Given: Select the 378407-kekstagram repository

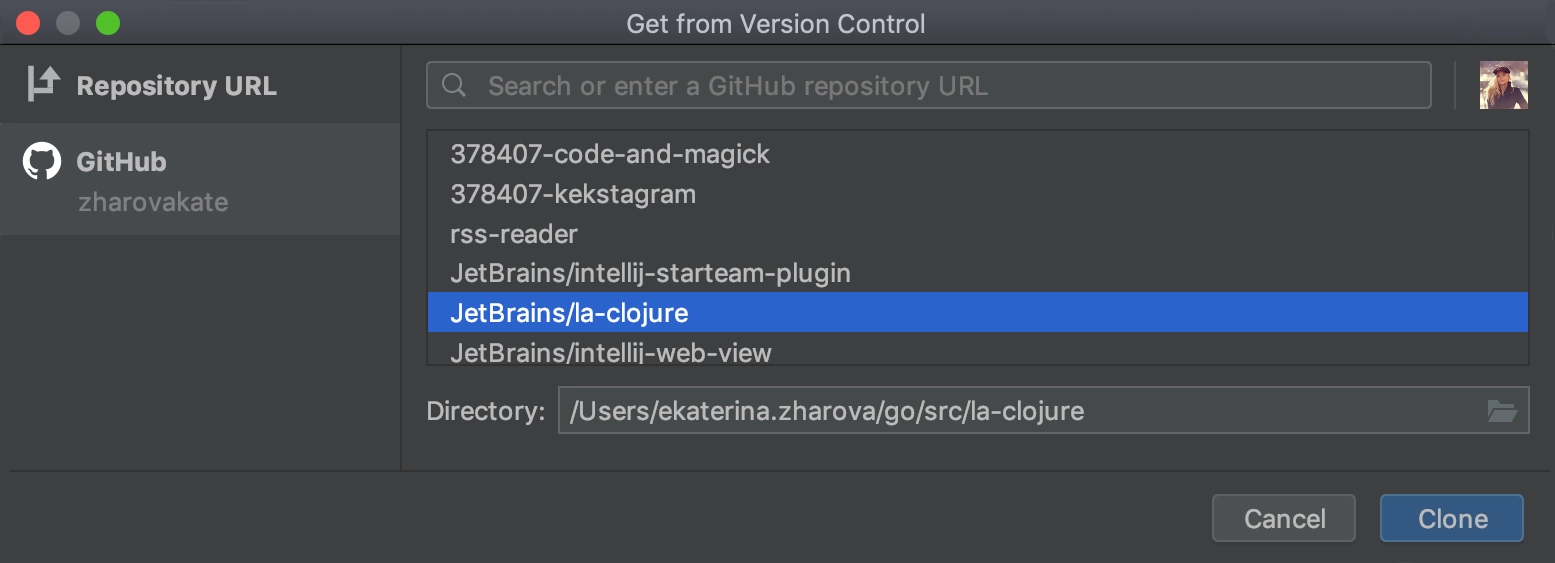Looking at the screenshot, I should point(977,194).
